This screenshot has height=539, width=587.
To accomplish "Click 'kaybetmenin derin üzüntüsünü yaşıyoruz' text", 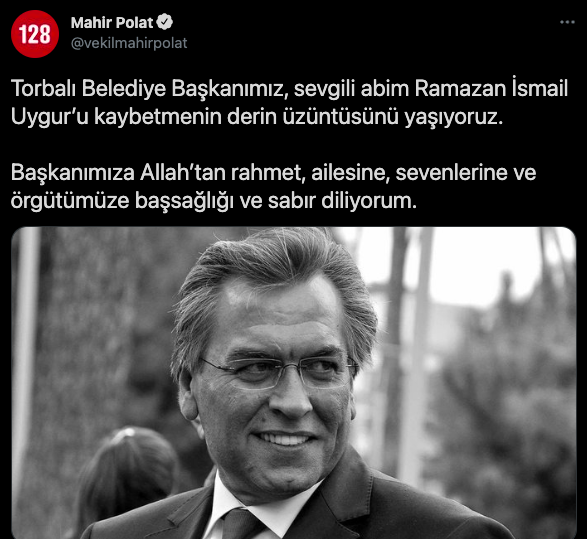I will click(x=298, y=117).
